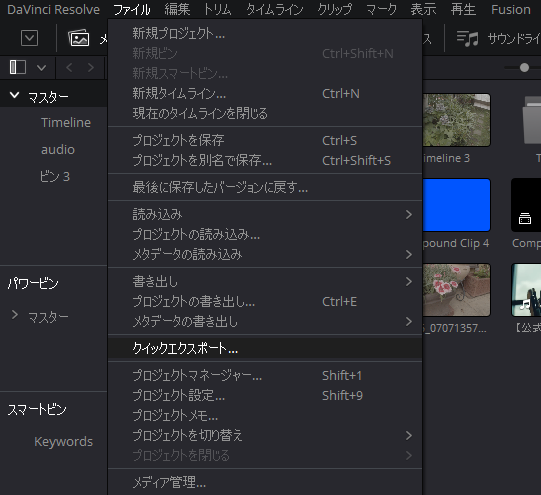Click クイックエクスポート... menu entry

[x=265, y=349]
